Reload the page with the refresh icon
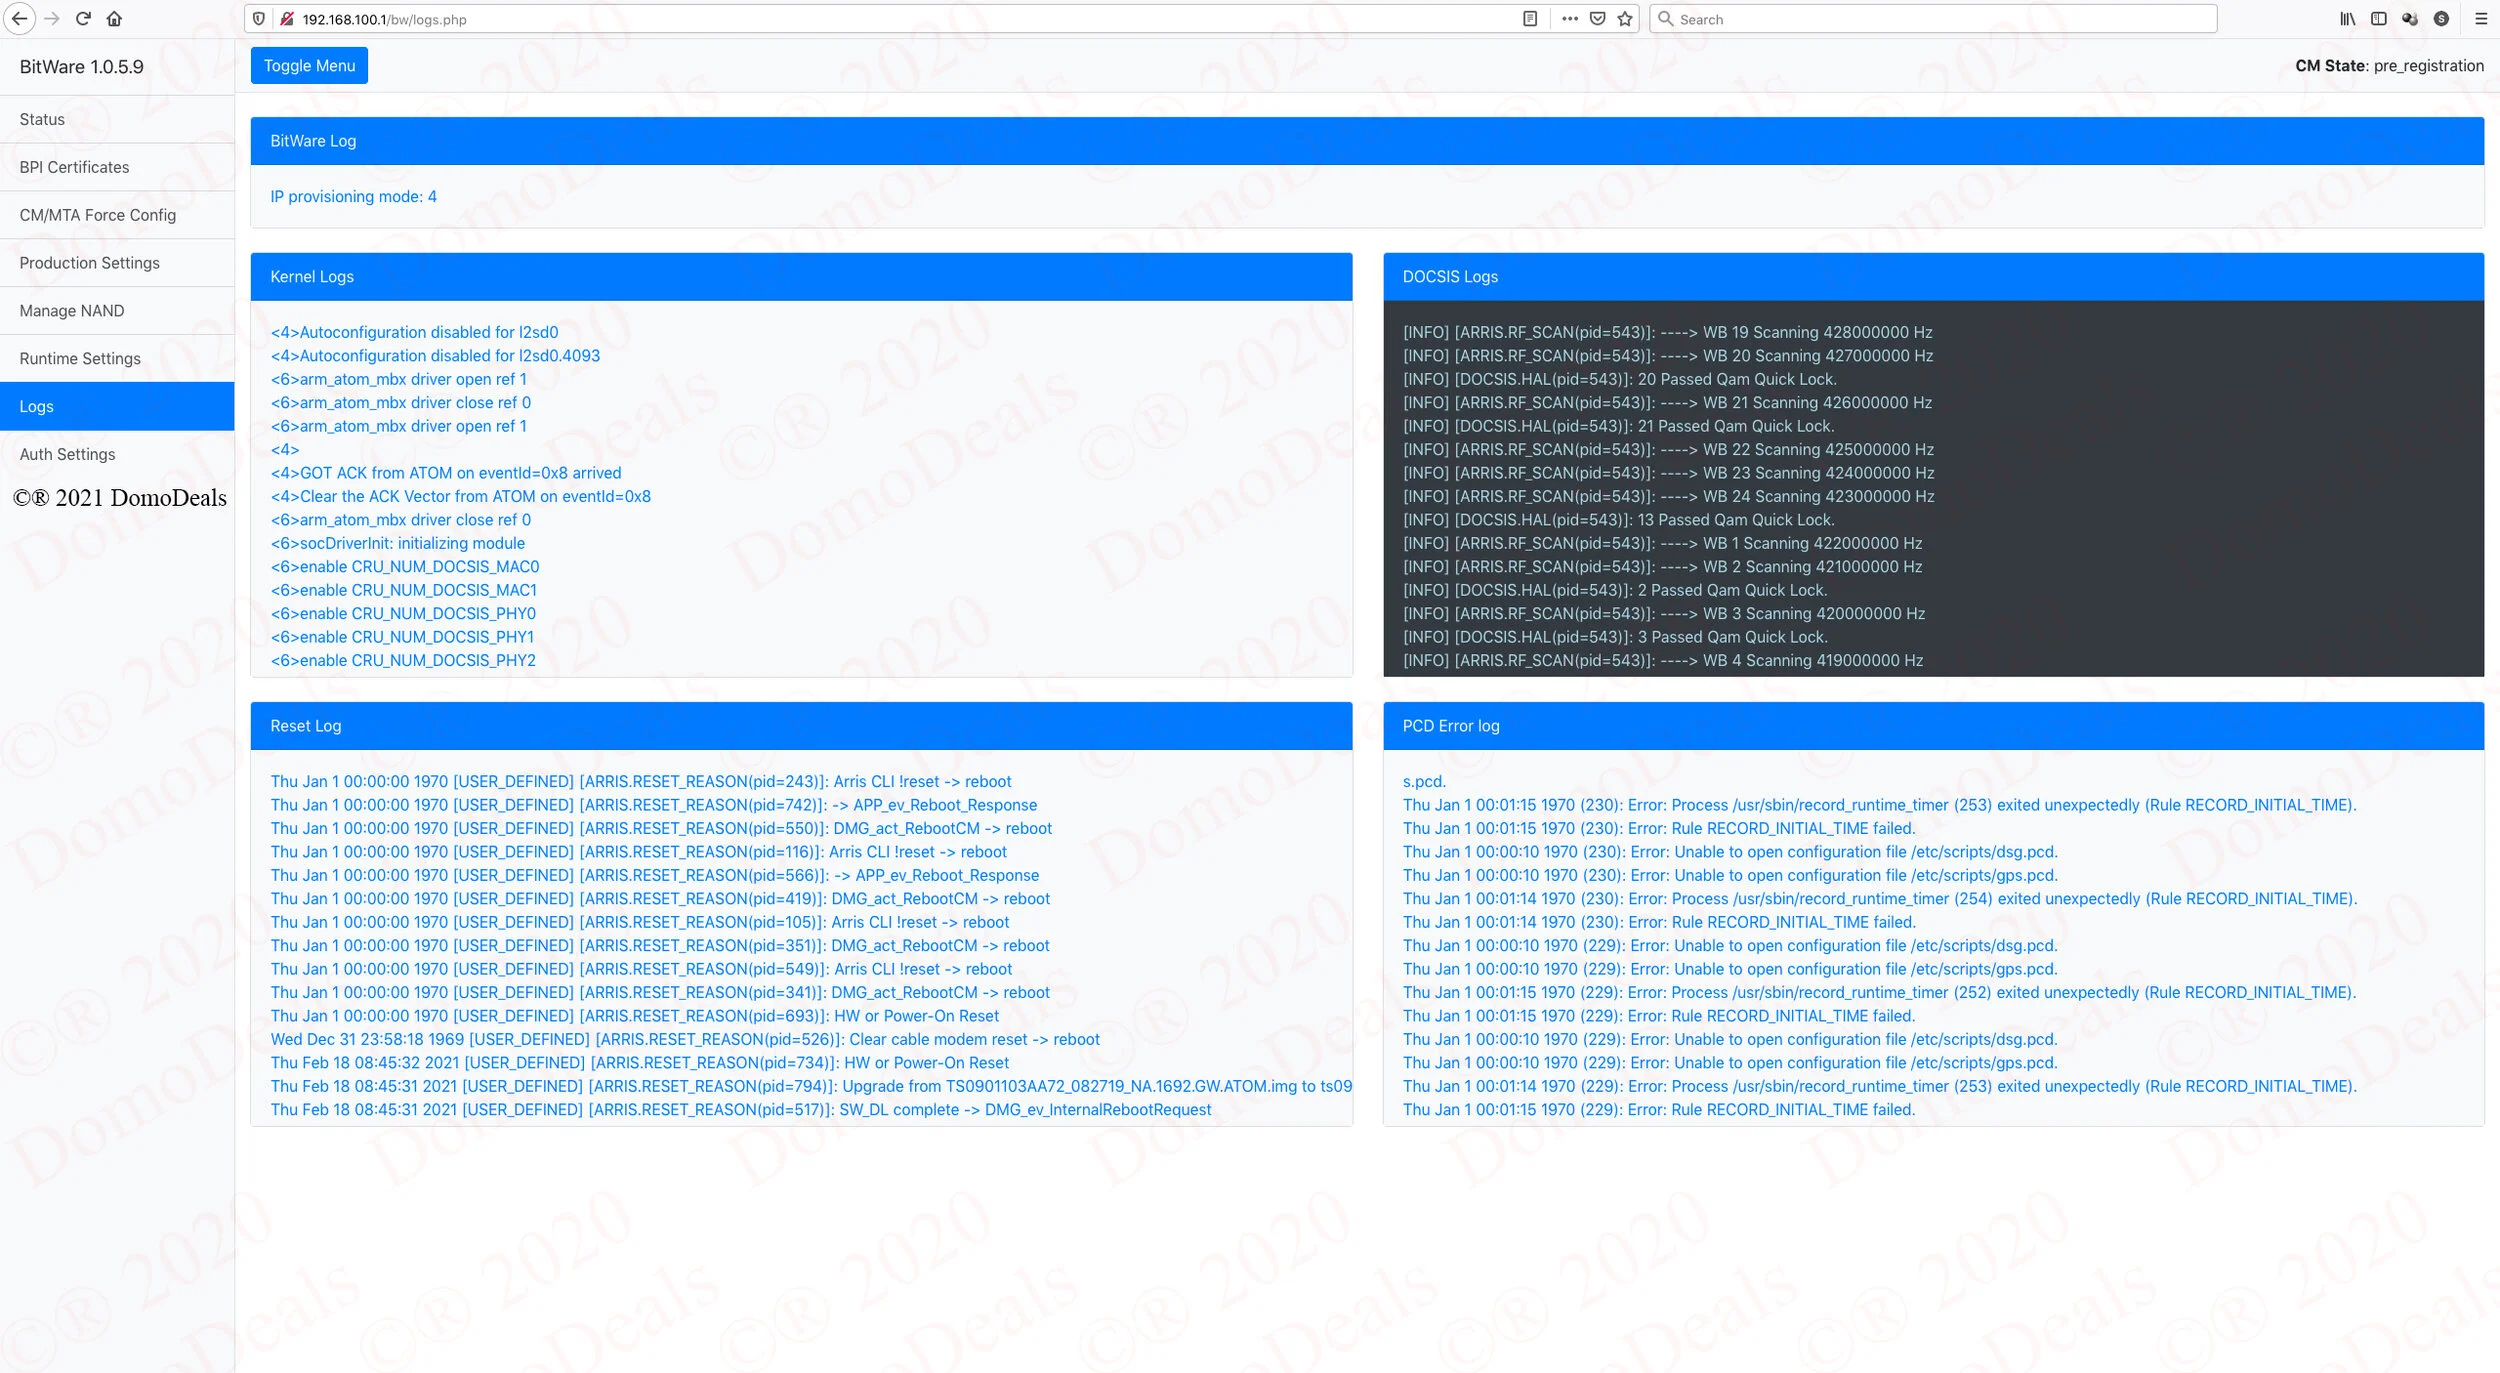 pyautogui.click(x=83, y=19)
